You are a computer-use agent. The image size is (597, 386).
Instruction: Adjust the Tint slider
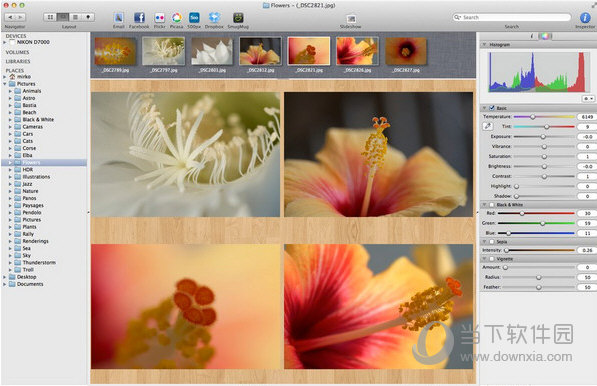coord(546,126)
